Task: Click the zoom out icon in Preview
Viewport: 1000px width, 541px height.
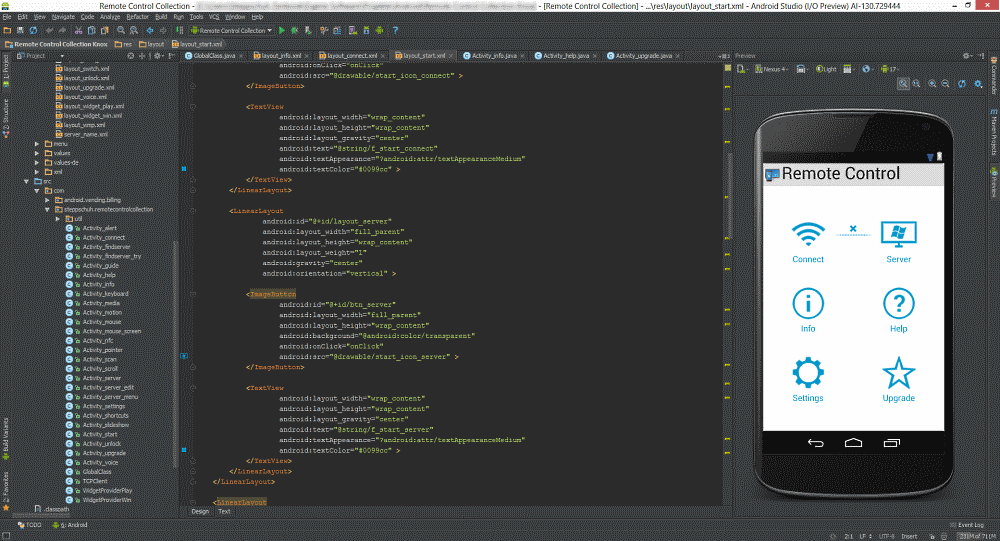Action: click(946, 84)
